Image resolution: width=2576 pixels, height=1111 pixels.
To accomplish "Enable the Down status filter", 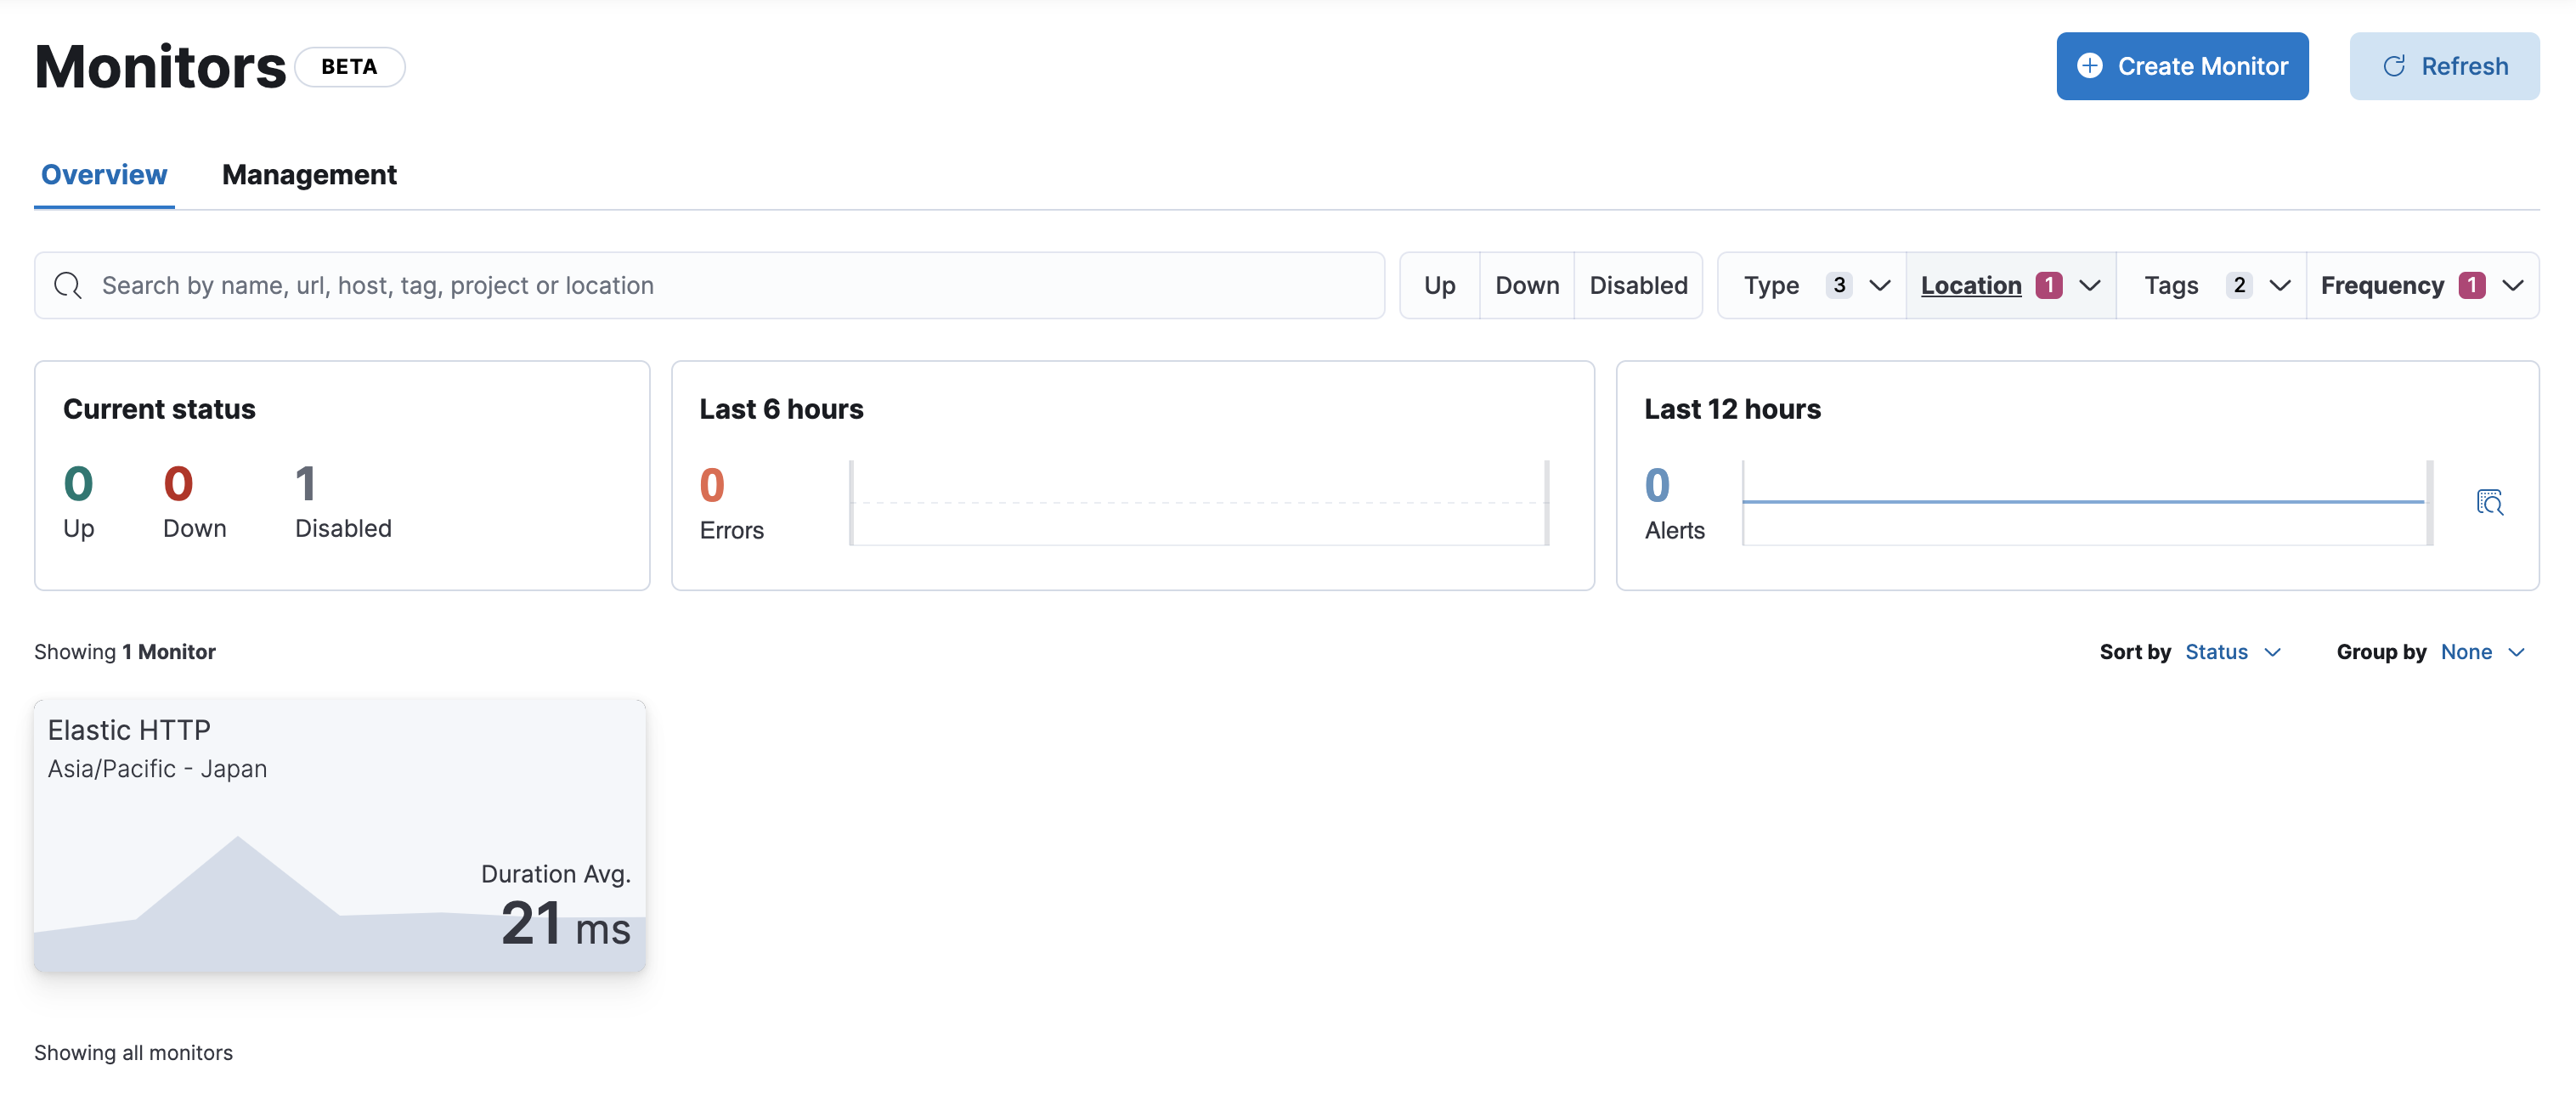I will click(x=1526, y=285).
